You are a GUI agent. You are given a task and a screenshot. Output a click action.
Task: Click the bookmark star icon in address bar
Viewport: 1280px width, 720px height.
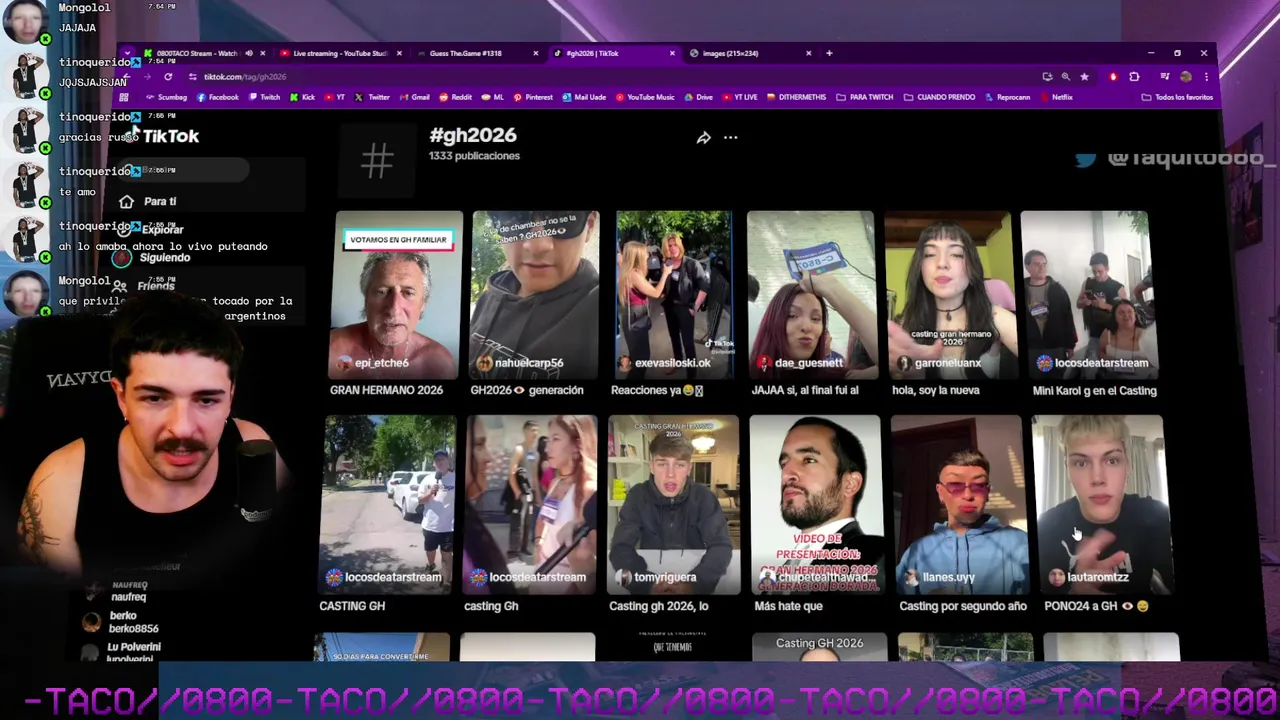coord(1084,77)
